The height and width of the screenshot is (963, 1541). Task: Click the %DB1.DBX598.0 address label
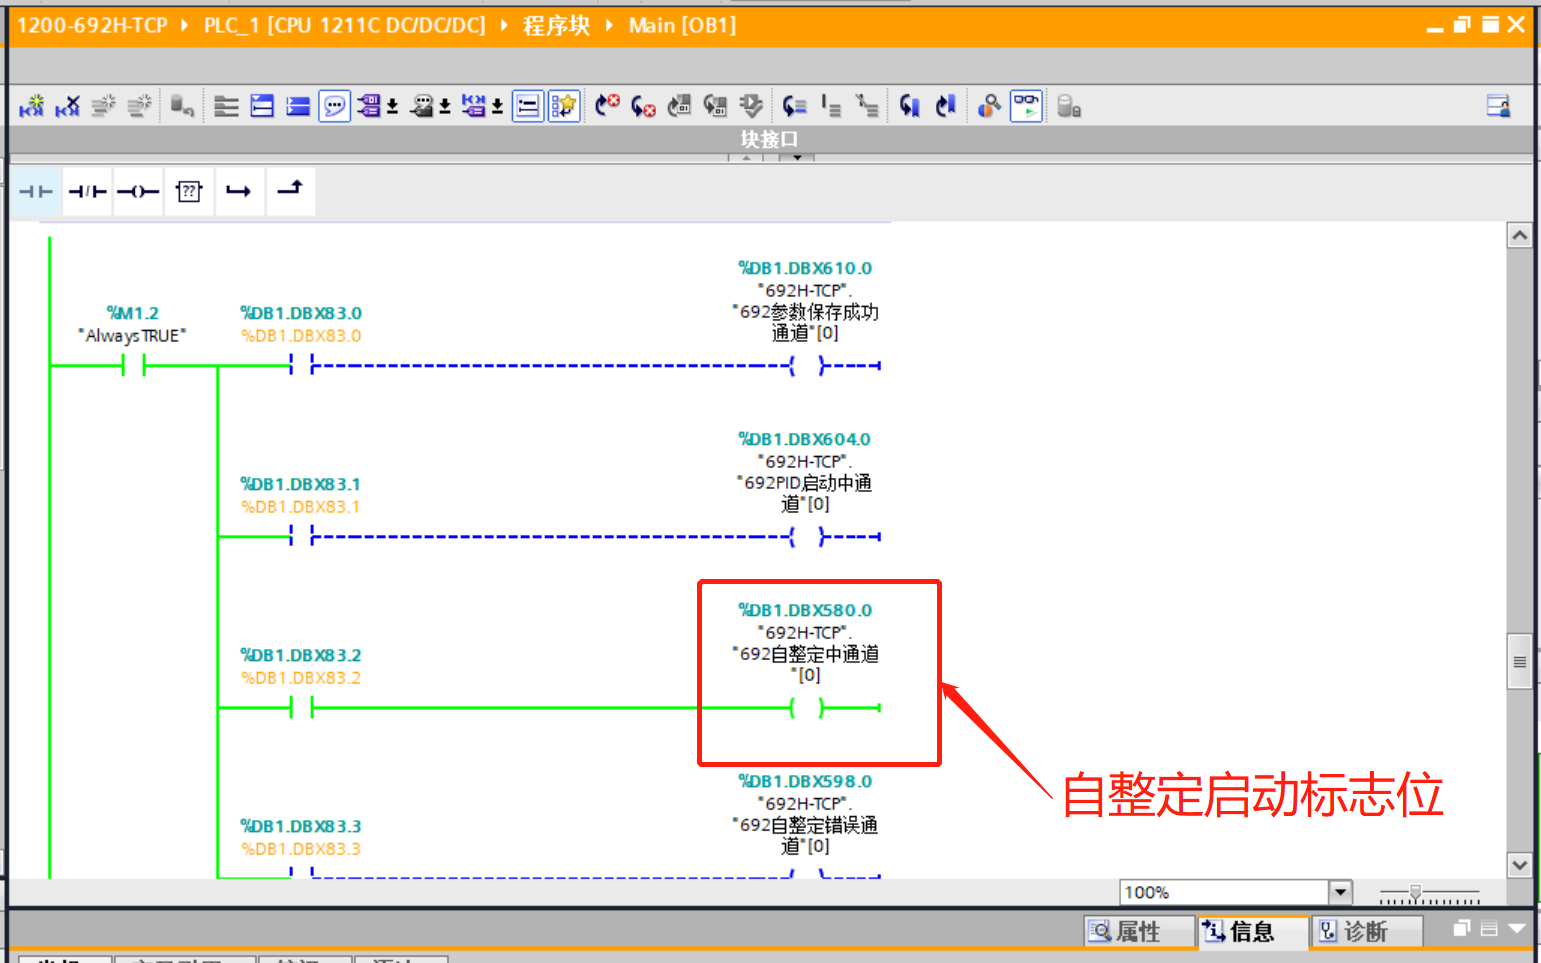pyautogui.click(x=805, y=781)
